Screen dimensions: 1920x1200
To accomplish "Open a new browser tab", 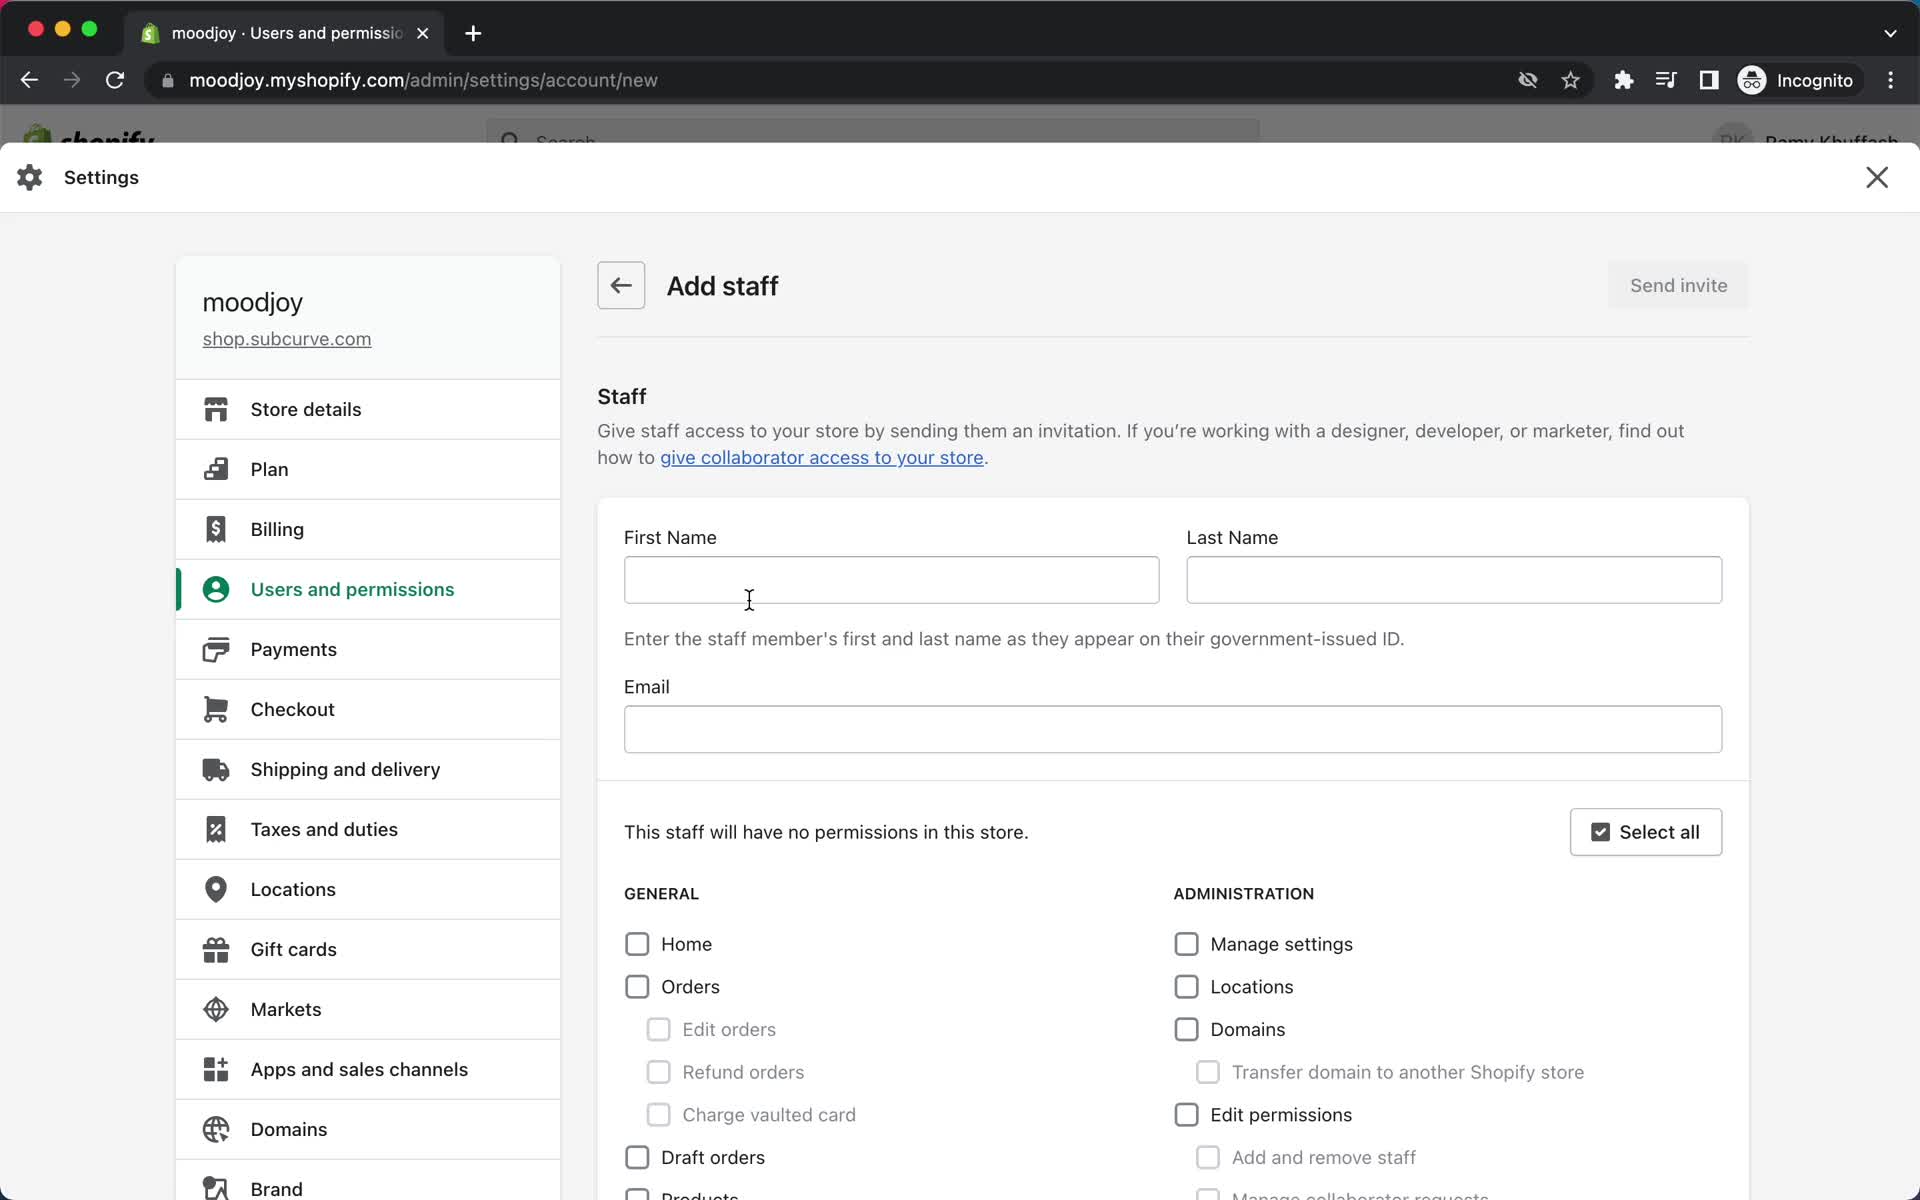I will click(x=473, y=33).
